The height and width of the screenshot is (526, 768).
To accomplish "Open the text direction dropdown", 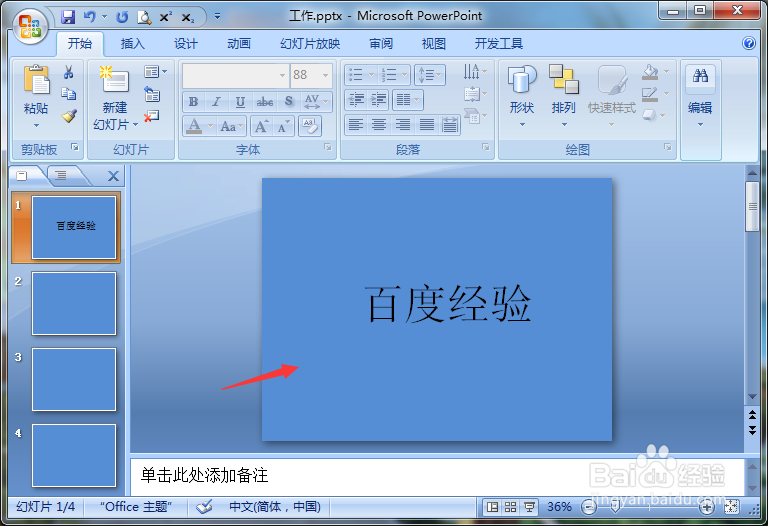I will (475, 72).
